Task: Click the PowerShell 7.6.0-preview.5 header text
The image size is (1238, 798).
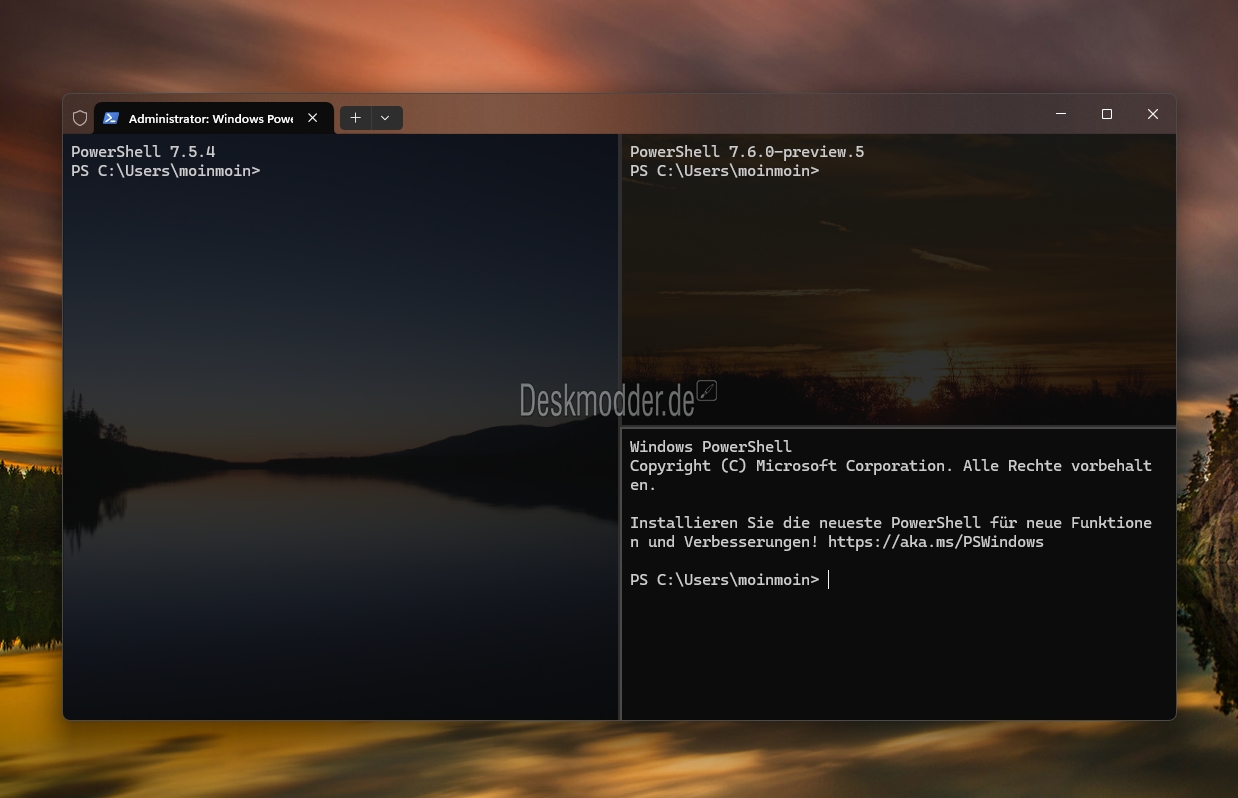Action: coord(746,152)
